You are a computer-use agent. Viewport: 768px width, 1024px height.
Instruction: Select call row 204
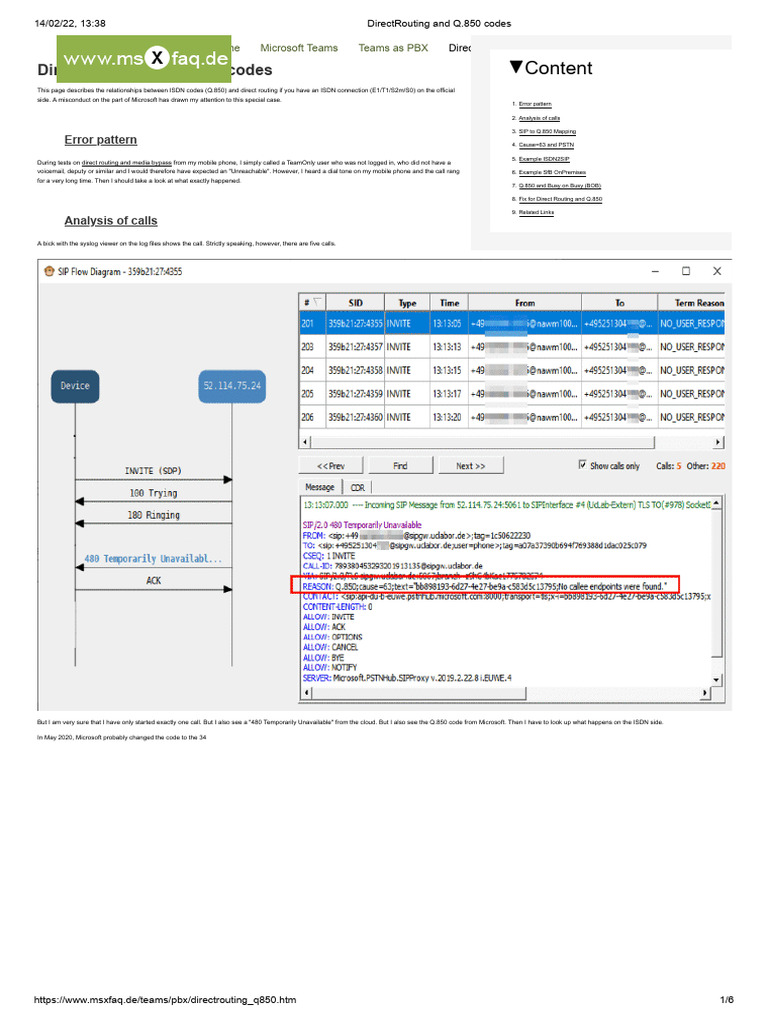512,370
